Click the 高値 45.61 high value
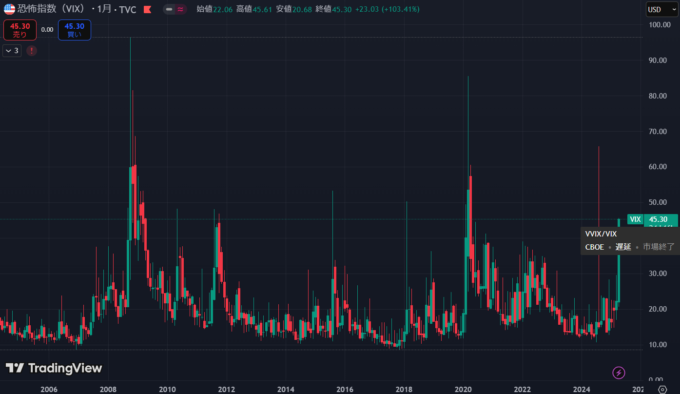 coord(254,9)
